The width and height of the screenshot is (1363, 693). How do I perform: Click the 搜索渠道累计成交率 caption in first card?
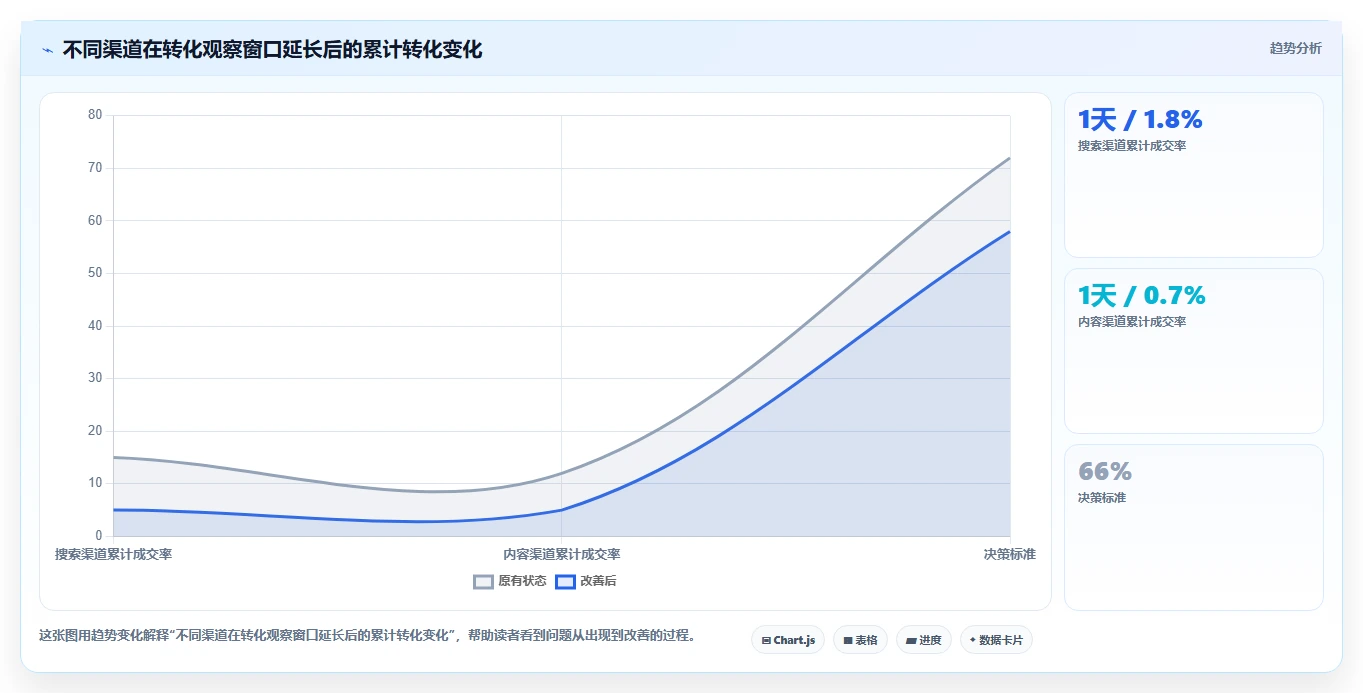click(x=1132, y=146)
